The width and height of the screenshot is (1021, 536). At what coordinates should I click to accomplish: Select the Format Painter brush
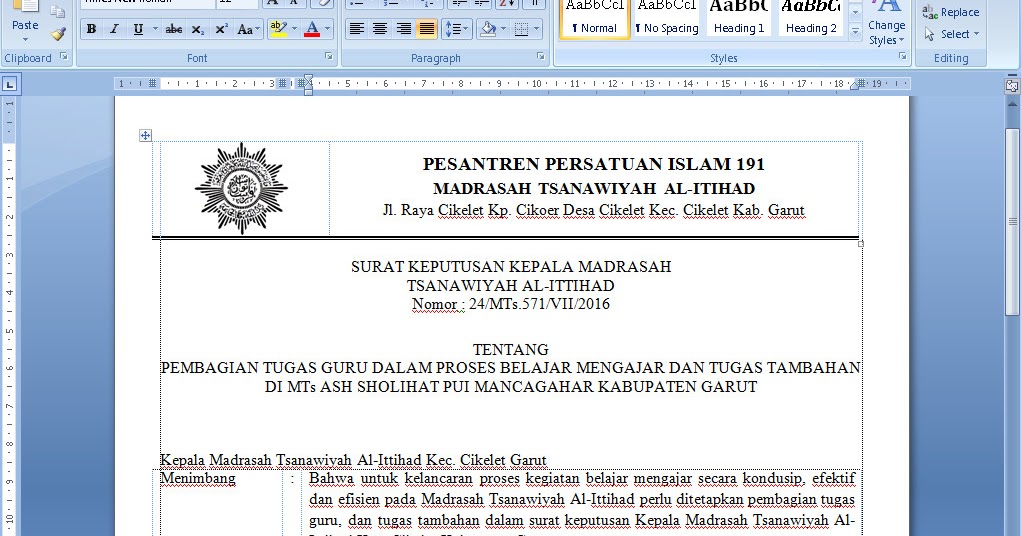click(x=59, y=34)
